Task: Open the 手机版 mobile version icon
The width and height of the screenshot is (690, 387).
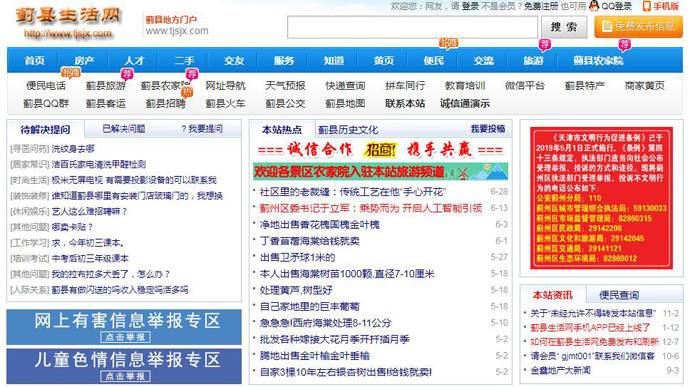Action: click(x=646, y=6)
